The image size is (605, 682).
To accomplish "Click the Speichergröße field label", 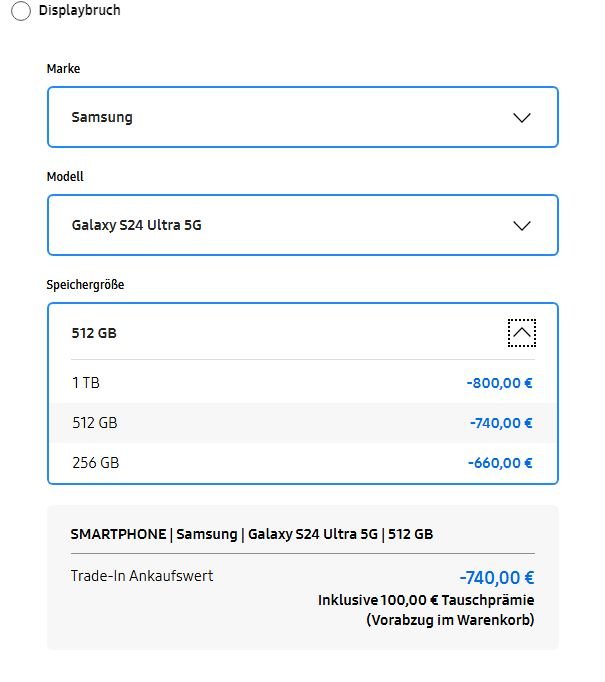I will [85, 285].
